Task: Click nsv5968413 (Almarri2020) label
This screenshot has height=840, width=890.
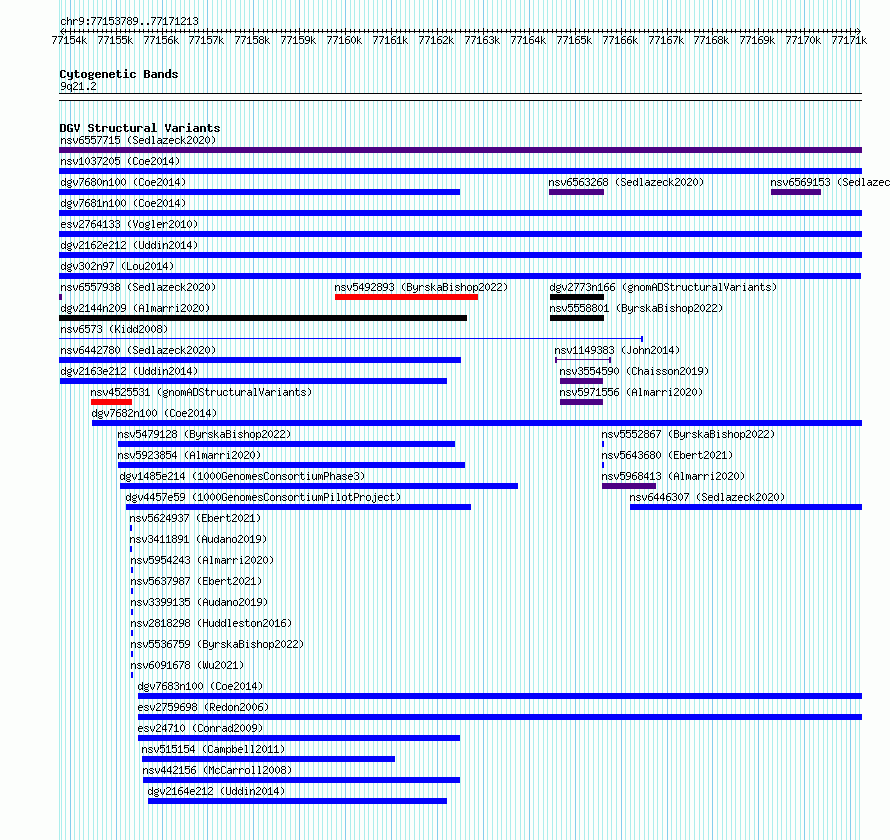Action: (673, 476)
